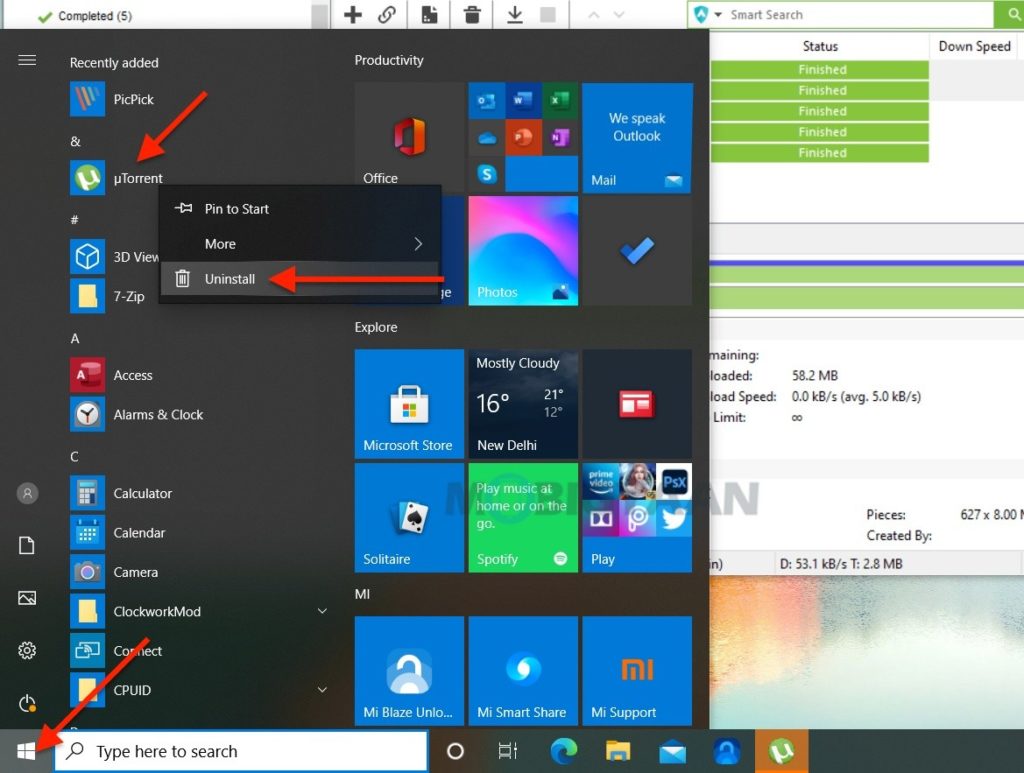The image size is (1024, 773).
Task: Click Create New Torrent file icon
Action: tap(430, 14)
